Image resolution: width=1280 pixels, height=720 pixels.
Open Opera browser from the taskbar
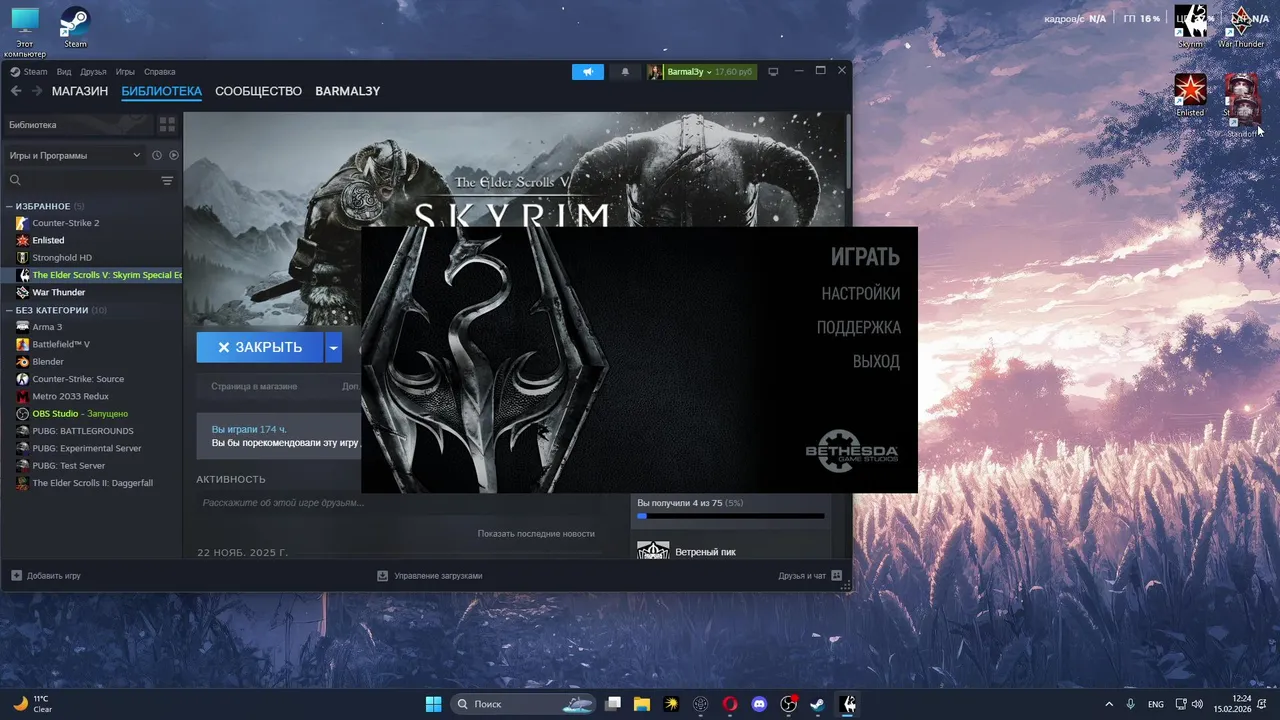click(730, 704)
